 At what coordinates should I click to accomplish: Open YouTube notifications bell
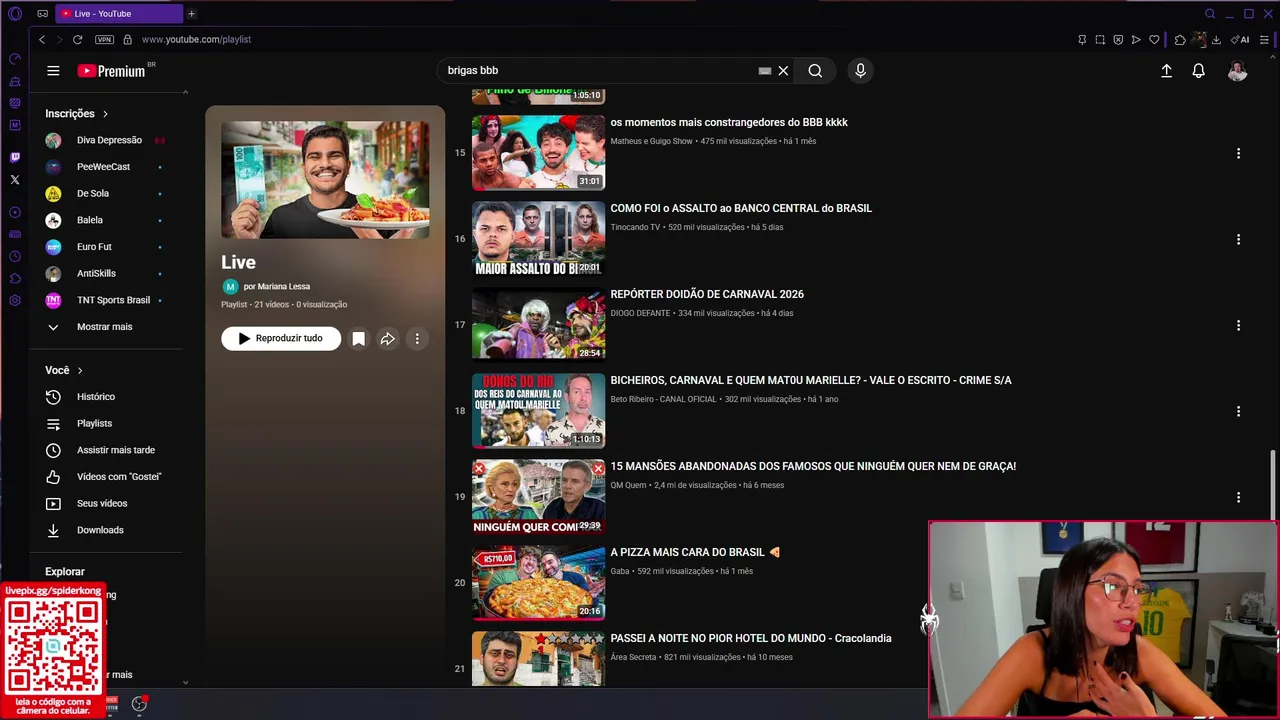1198,71
